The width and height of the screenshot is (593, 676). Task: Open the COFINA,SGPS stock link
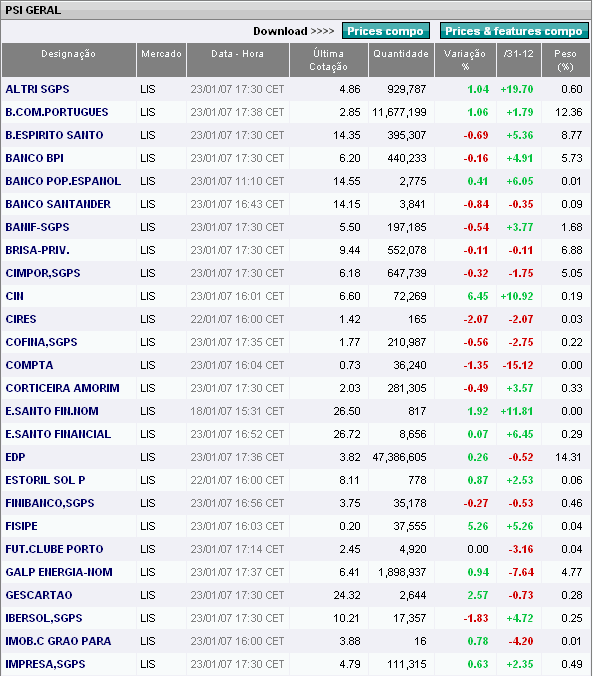tap(41, 342)
